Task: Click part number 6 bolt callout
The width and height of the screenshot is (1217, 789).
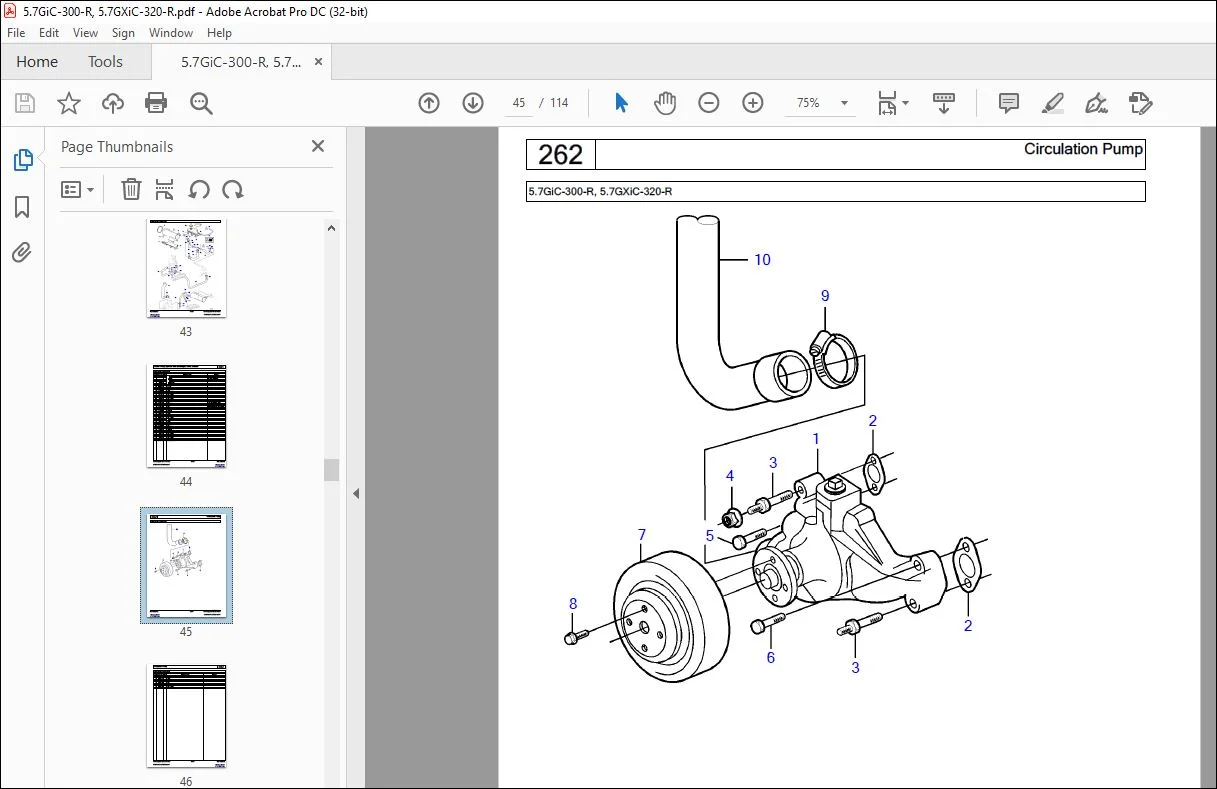Action: [770, 657]
